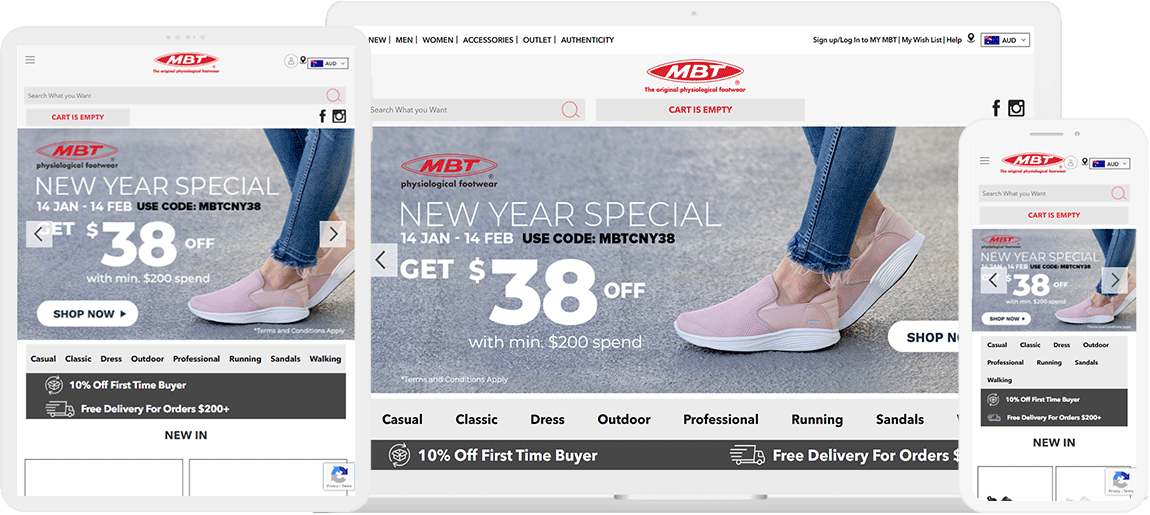Click the location pin on tablet header
This screenshot has width=1150, height=515.
point(302,61)
